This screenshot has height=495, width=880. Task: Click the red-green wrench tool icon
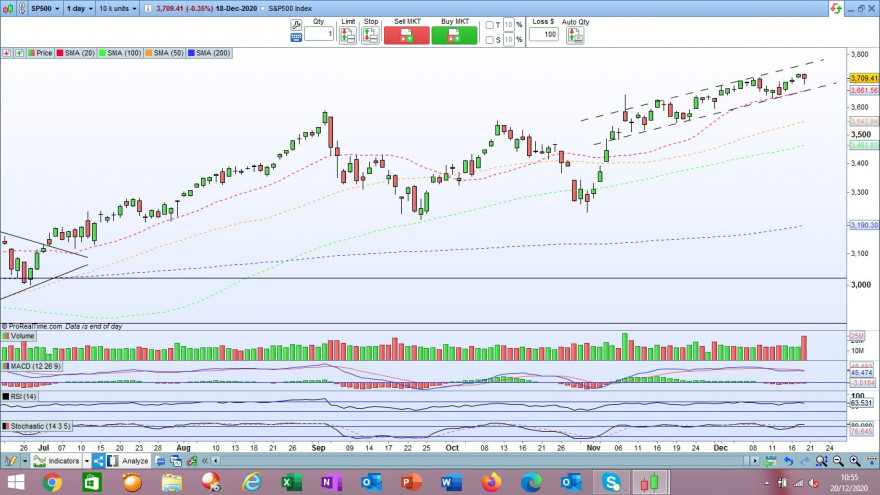(192, 461)
